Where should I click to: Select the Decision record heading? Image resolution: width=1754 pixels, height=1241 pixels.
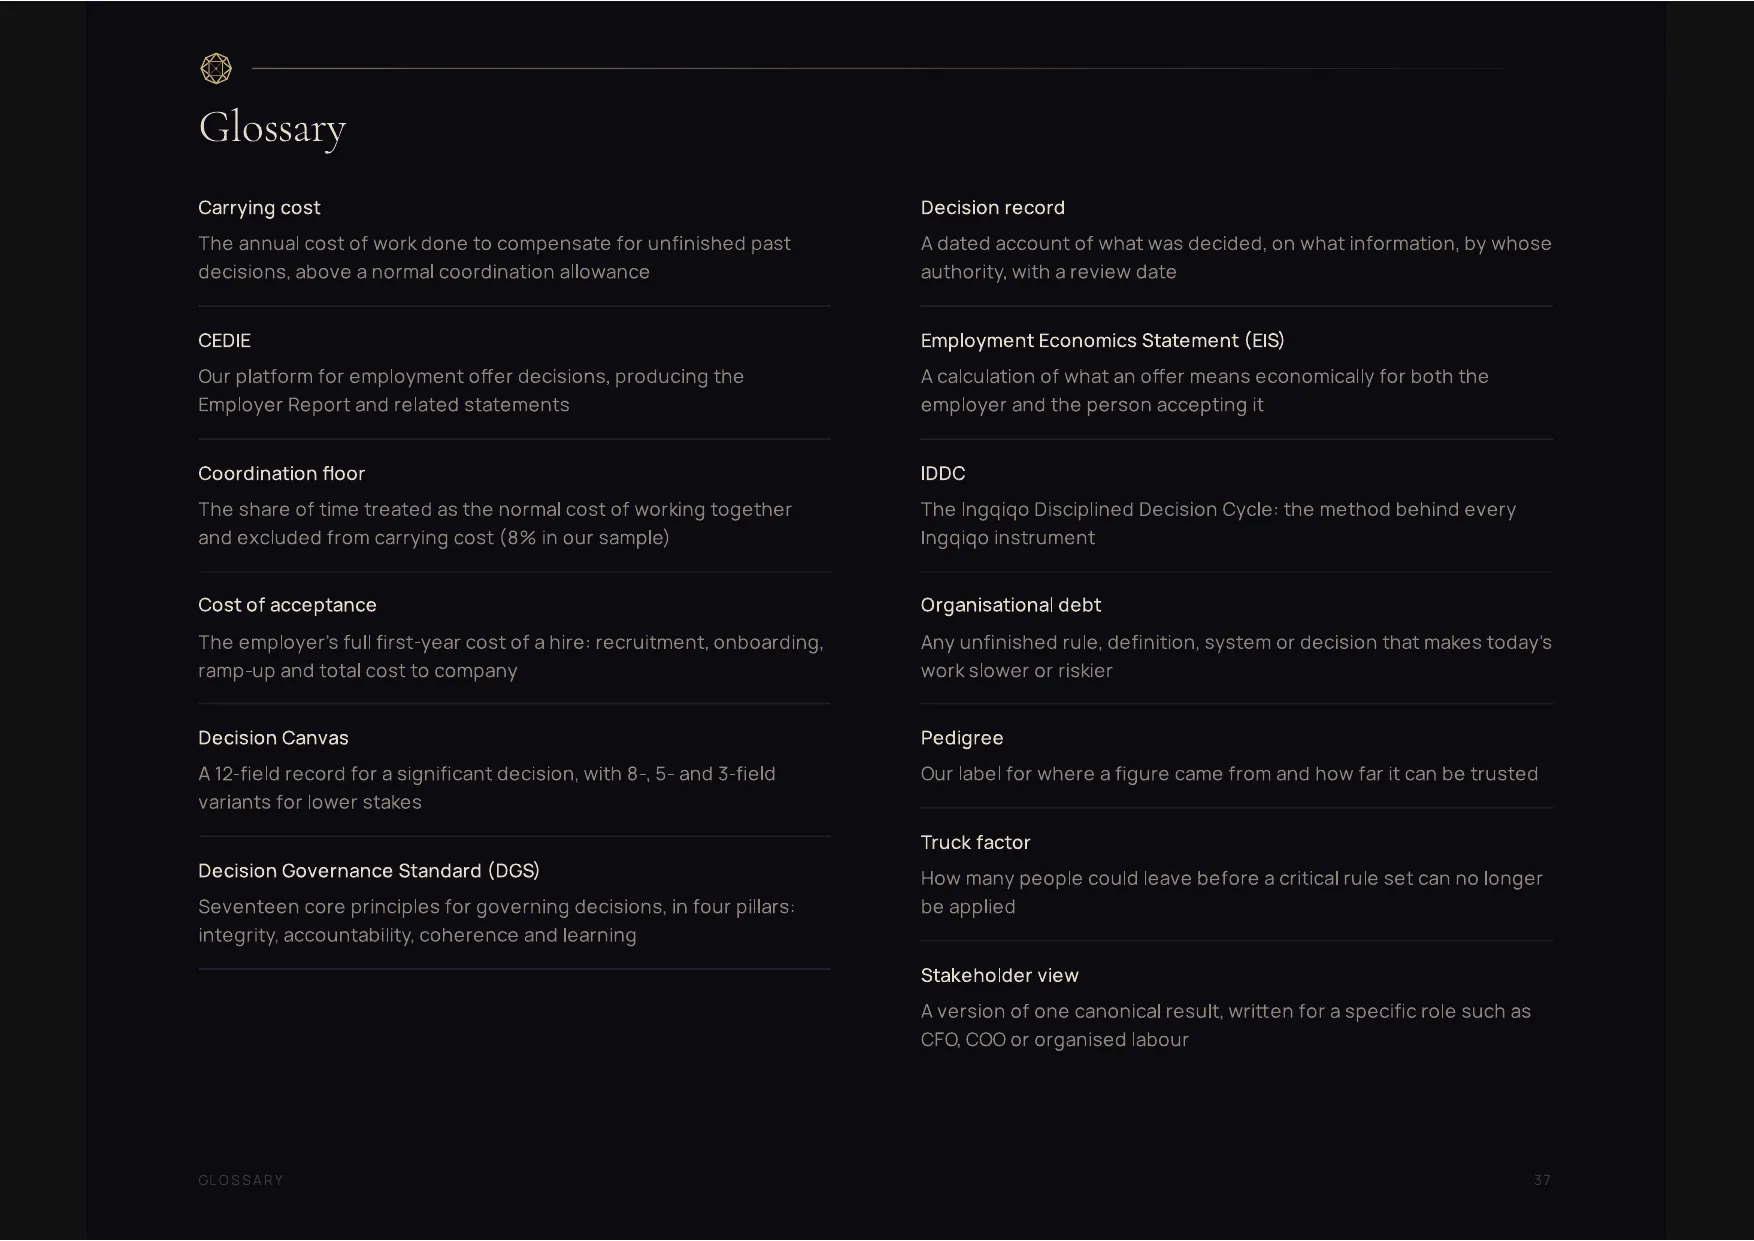click(x=992, y=208)
